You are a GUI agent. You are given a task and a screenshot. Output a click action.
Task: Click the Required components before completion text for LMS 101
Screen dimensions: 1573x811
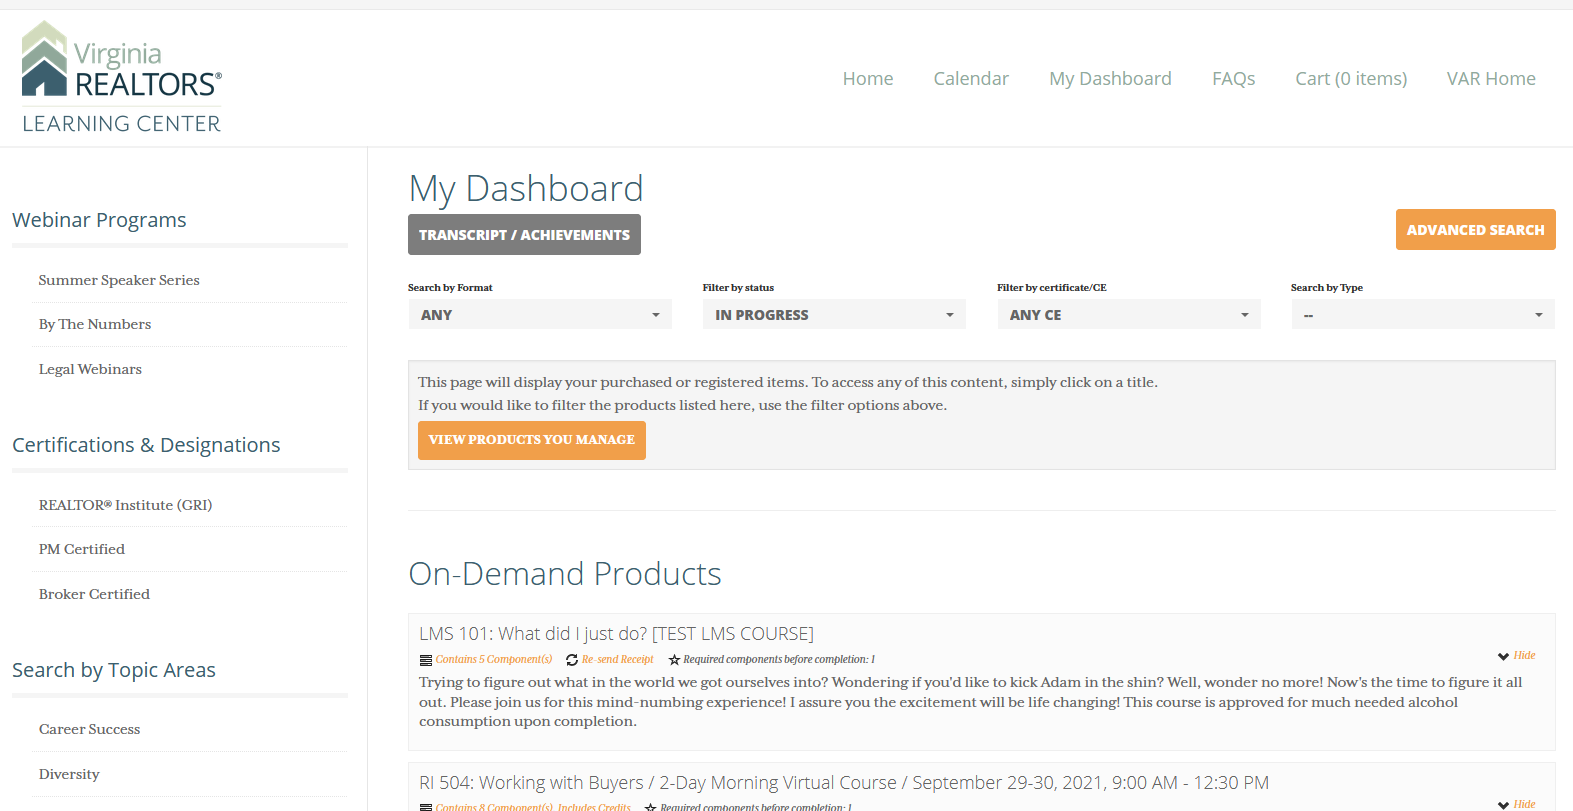pos(779,660)
